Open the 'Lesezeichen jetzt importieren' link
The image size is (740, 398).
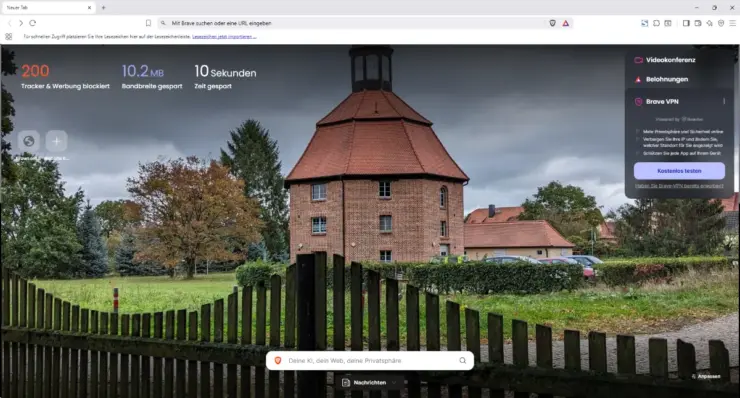click(x=224, y=36)
